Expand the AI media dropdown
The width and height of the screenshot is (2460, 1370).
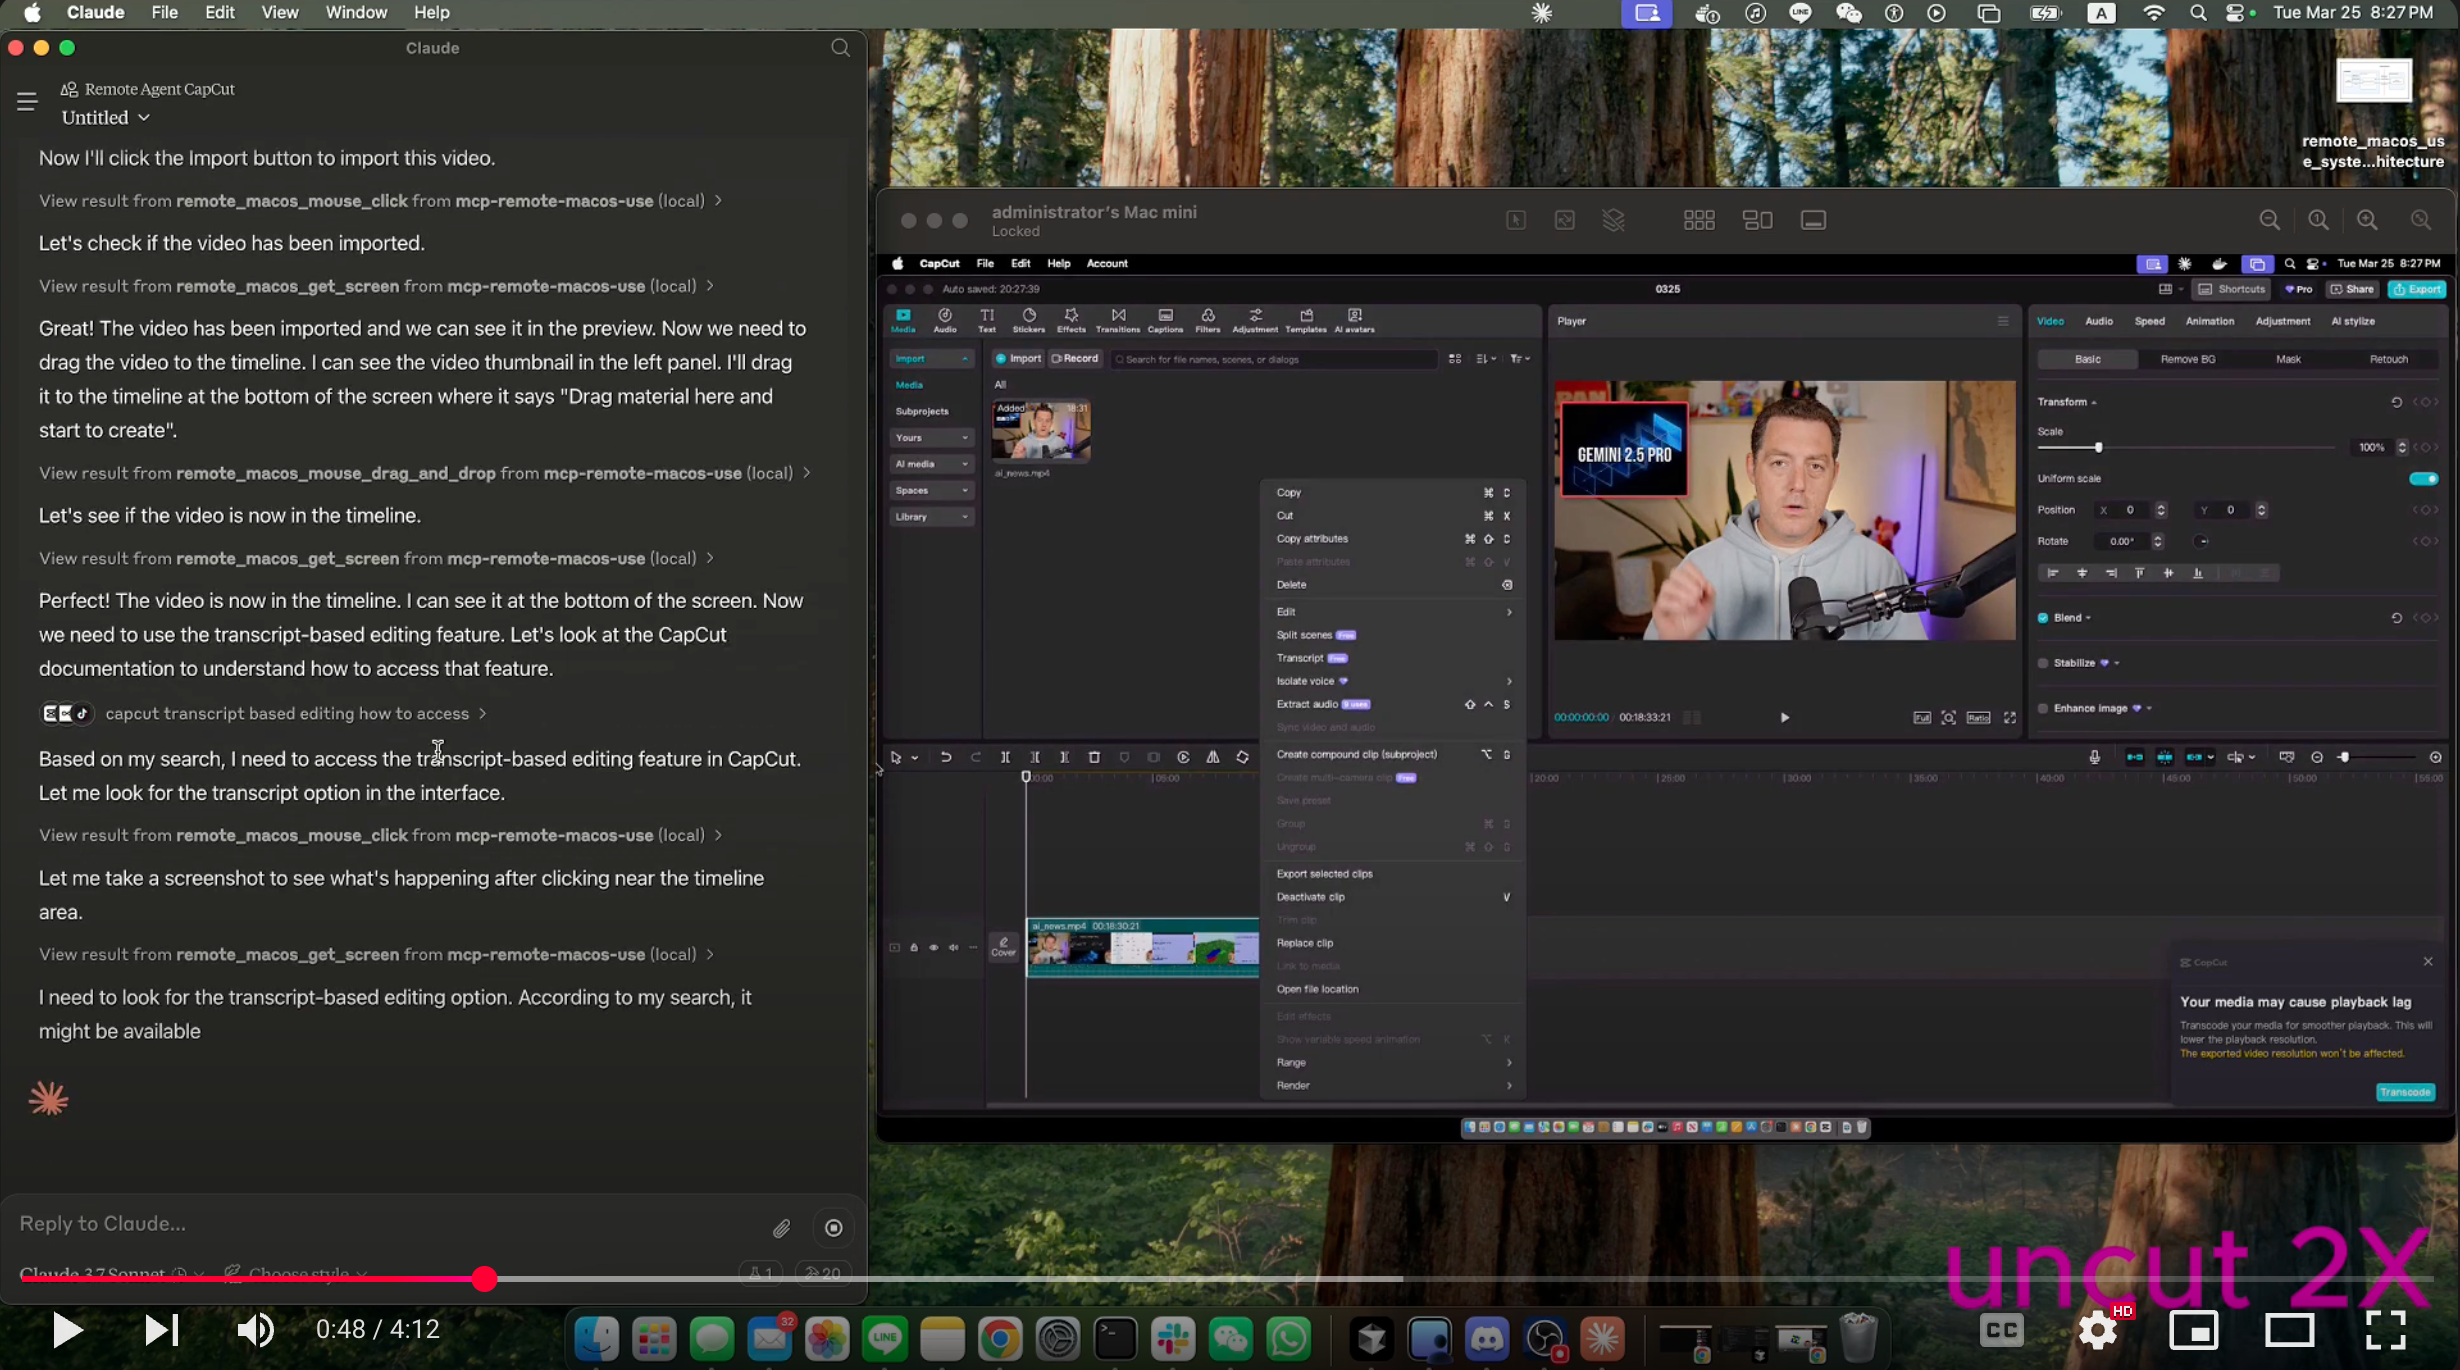coord(931,464)
